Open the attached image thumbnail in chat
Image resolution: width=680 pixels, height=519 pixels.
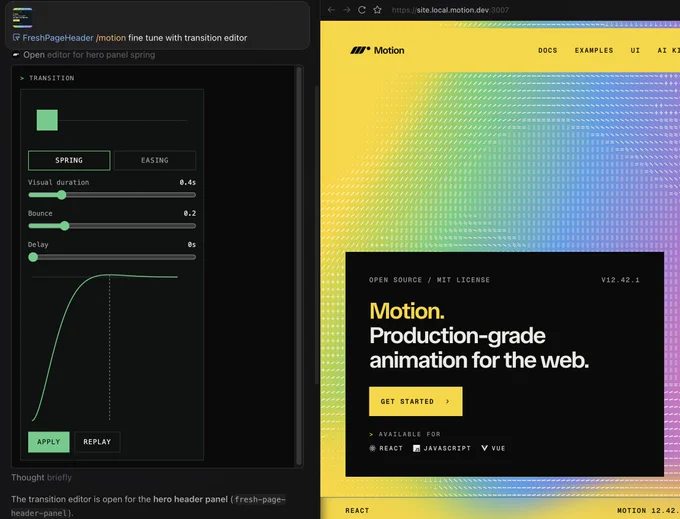[x=22, y=18]
